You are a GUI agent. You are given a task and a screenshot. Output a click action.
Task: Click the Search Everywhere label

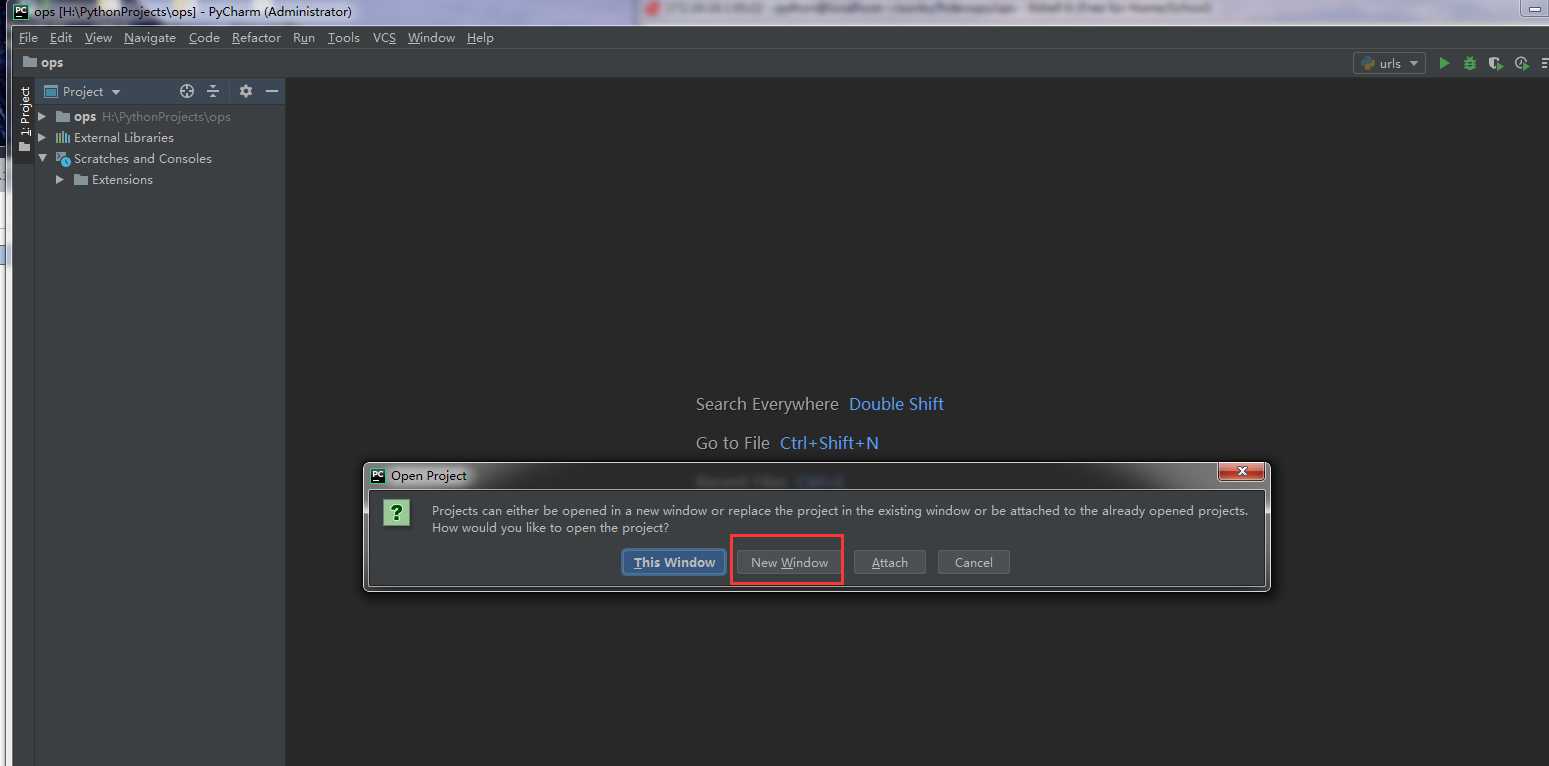pyautogui.click(x=767, y=404)
